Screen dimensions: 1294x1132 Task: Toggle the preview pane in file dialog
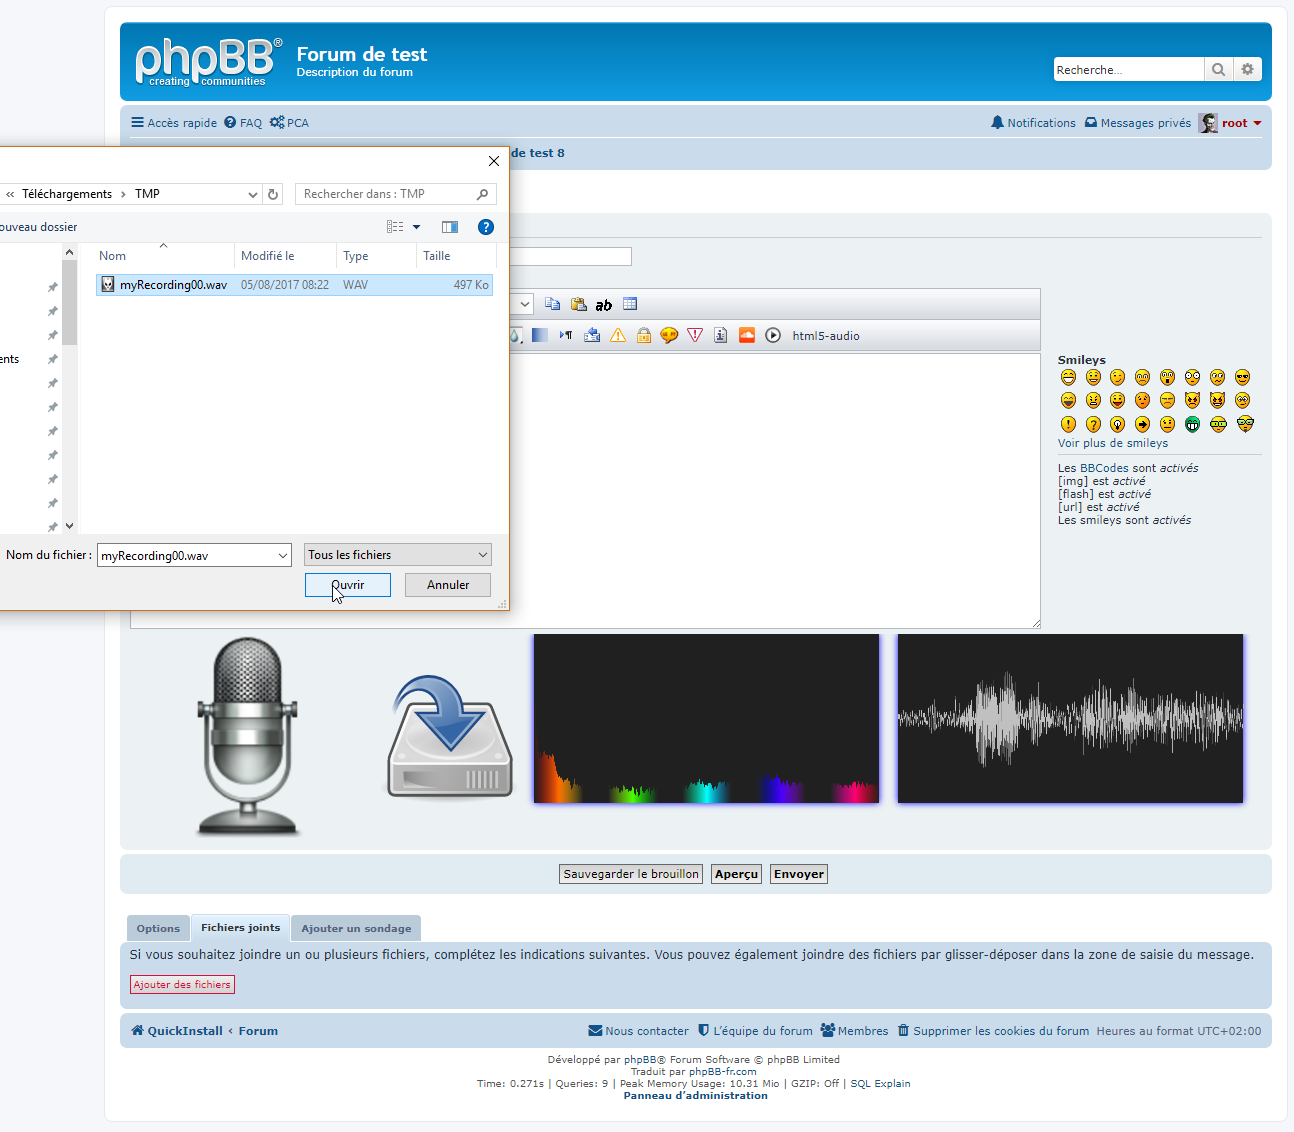(x=450, y=227)
